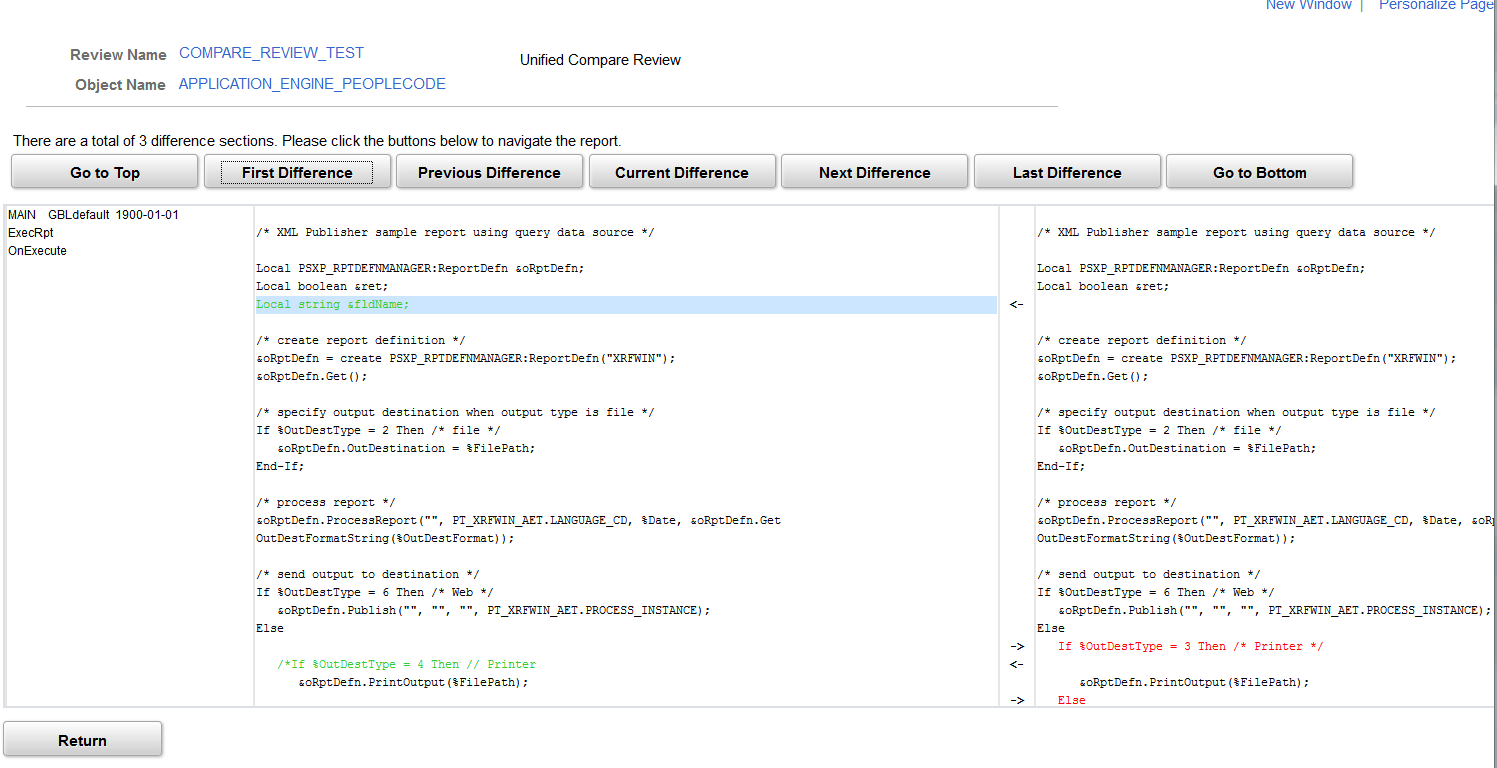Click the Return button

click(82, 739)
